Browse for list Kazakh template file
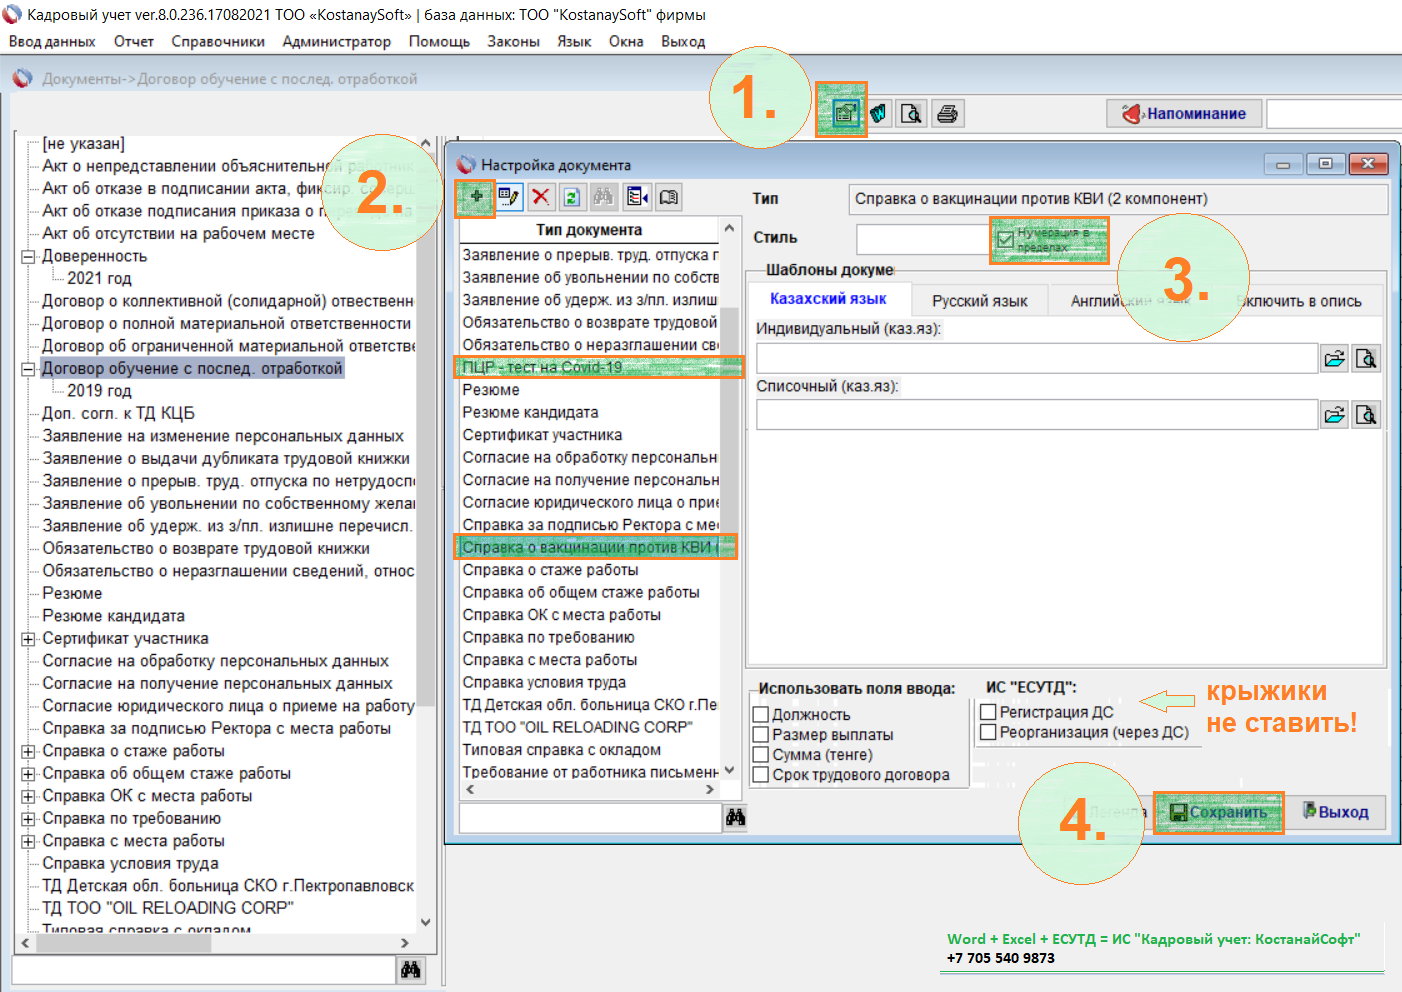1402x992 pixels. [1335, 414]
